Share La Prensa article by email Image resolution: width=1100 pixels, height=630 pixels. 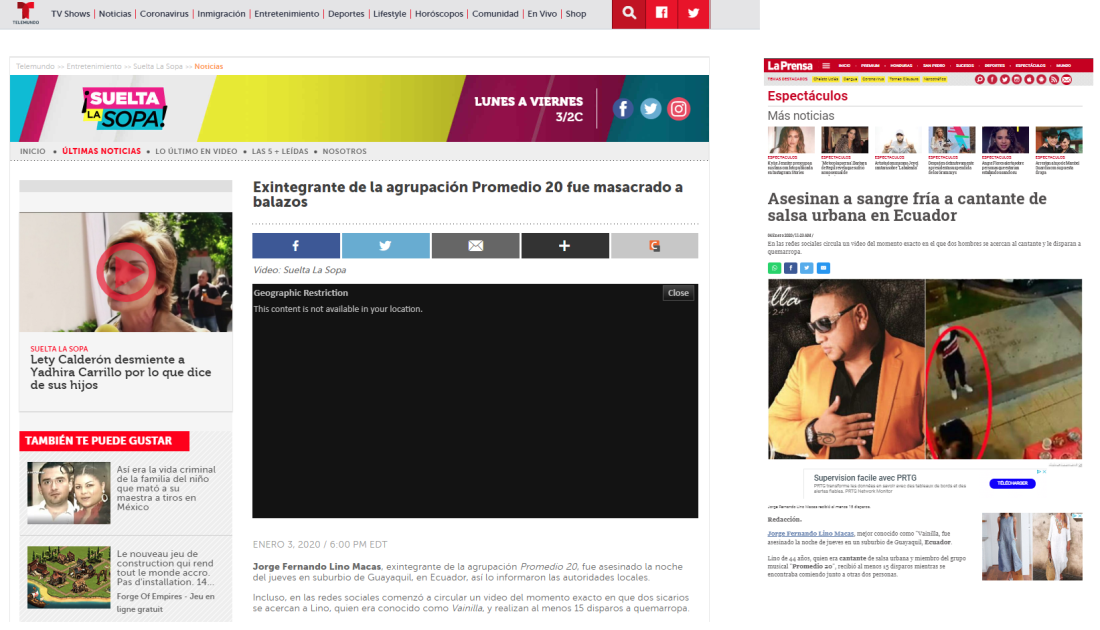[824, 268]
